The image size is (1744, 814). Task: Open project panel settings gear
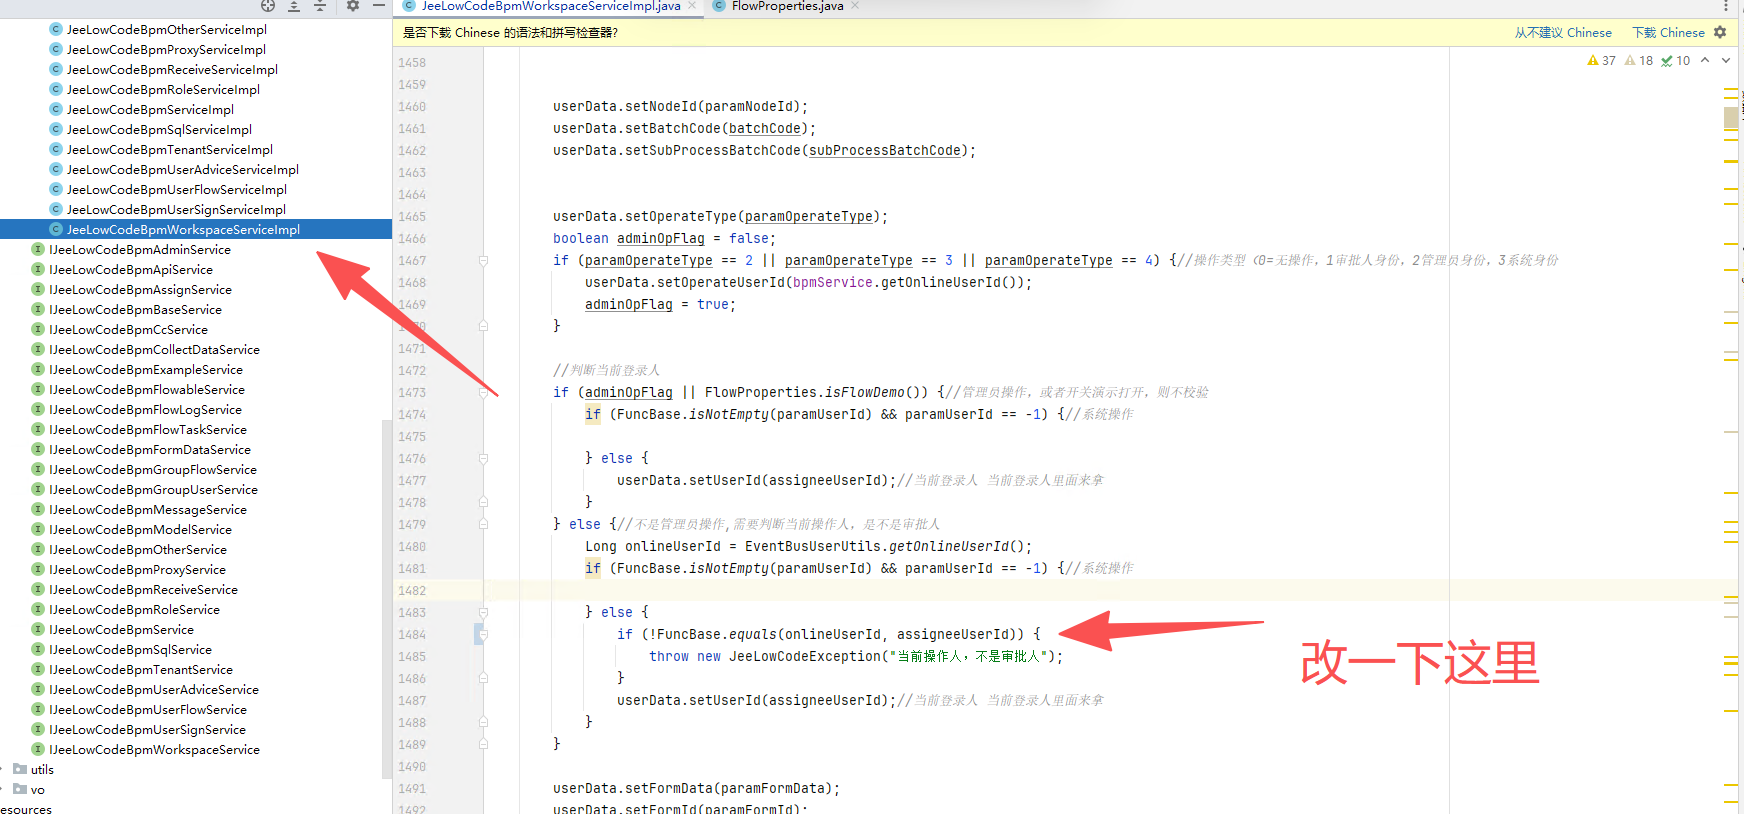[x=353, y=6]
